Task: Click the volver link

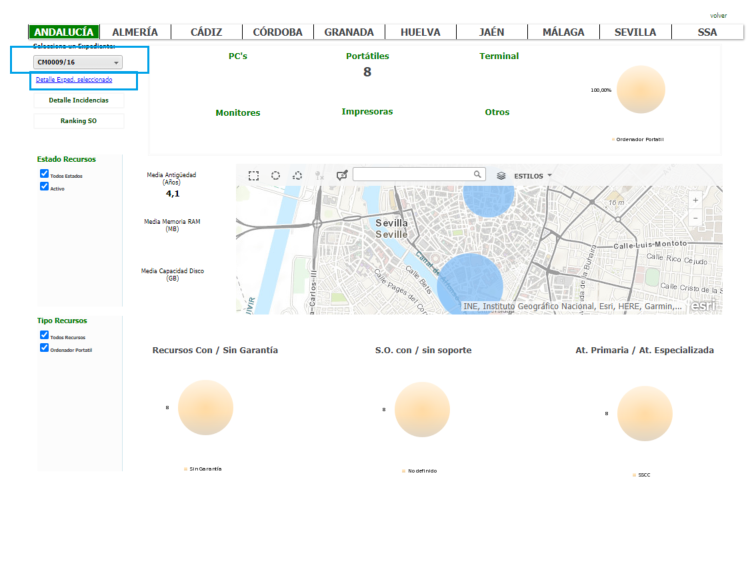Action: pos(718,15)
